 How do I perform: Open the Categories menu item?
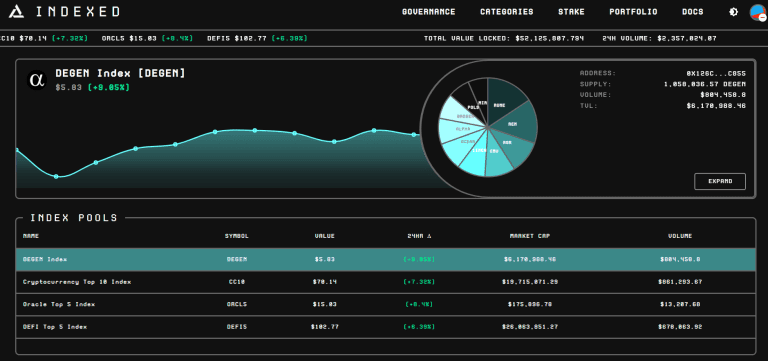tap(506, 12)
